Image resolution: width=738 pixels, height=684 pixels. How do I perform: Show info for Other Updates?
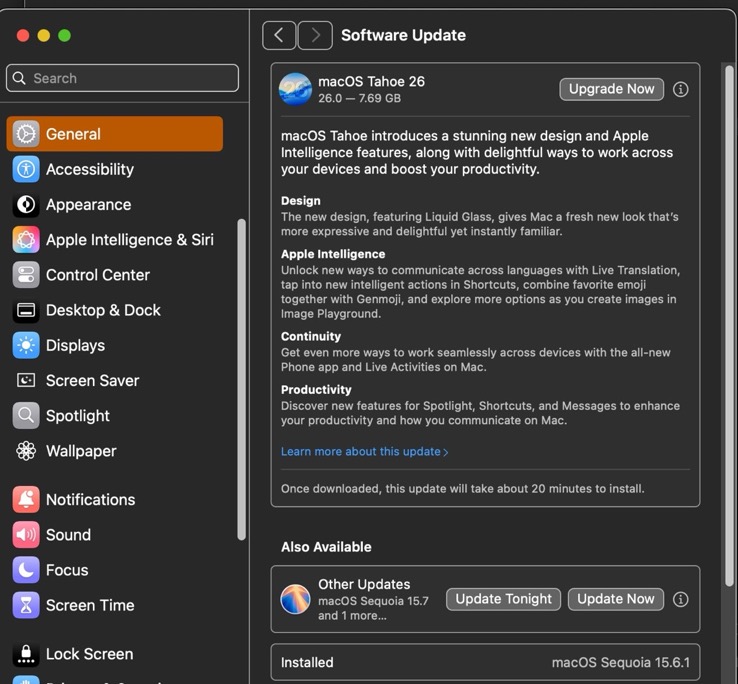tap(680, 599)
